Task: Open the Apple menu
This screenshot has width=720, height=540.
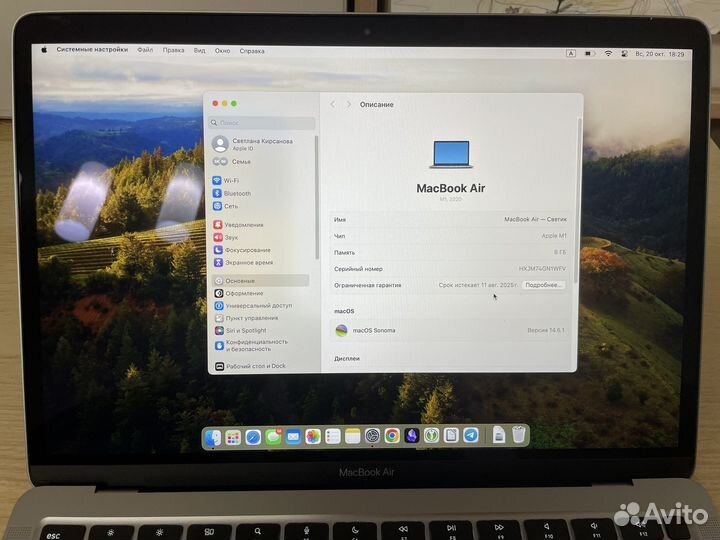Action: [x=44, y=50]
